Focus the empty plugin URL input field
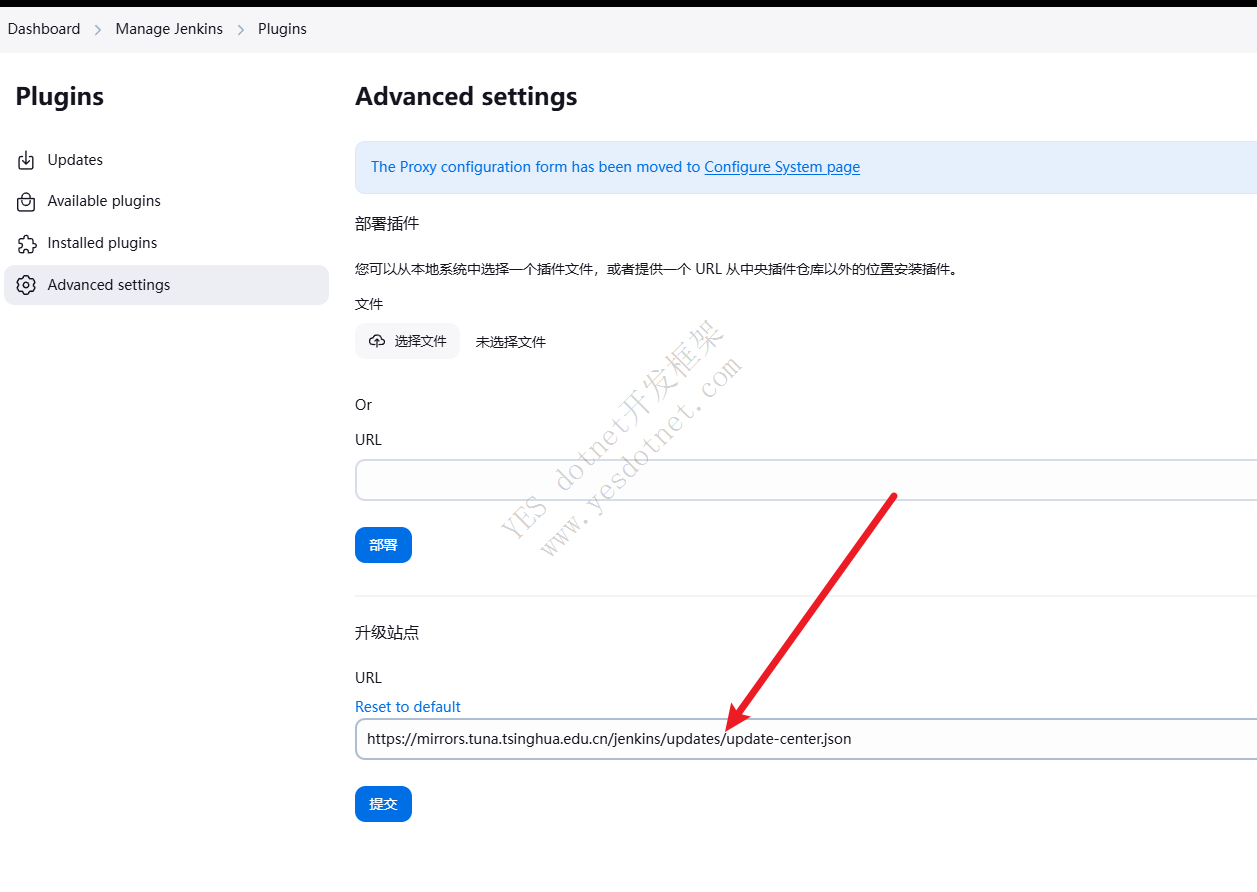 (806, 480)
